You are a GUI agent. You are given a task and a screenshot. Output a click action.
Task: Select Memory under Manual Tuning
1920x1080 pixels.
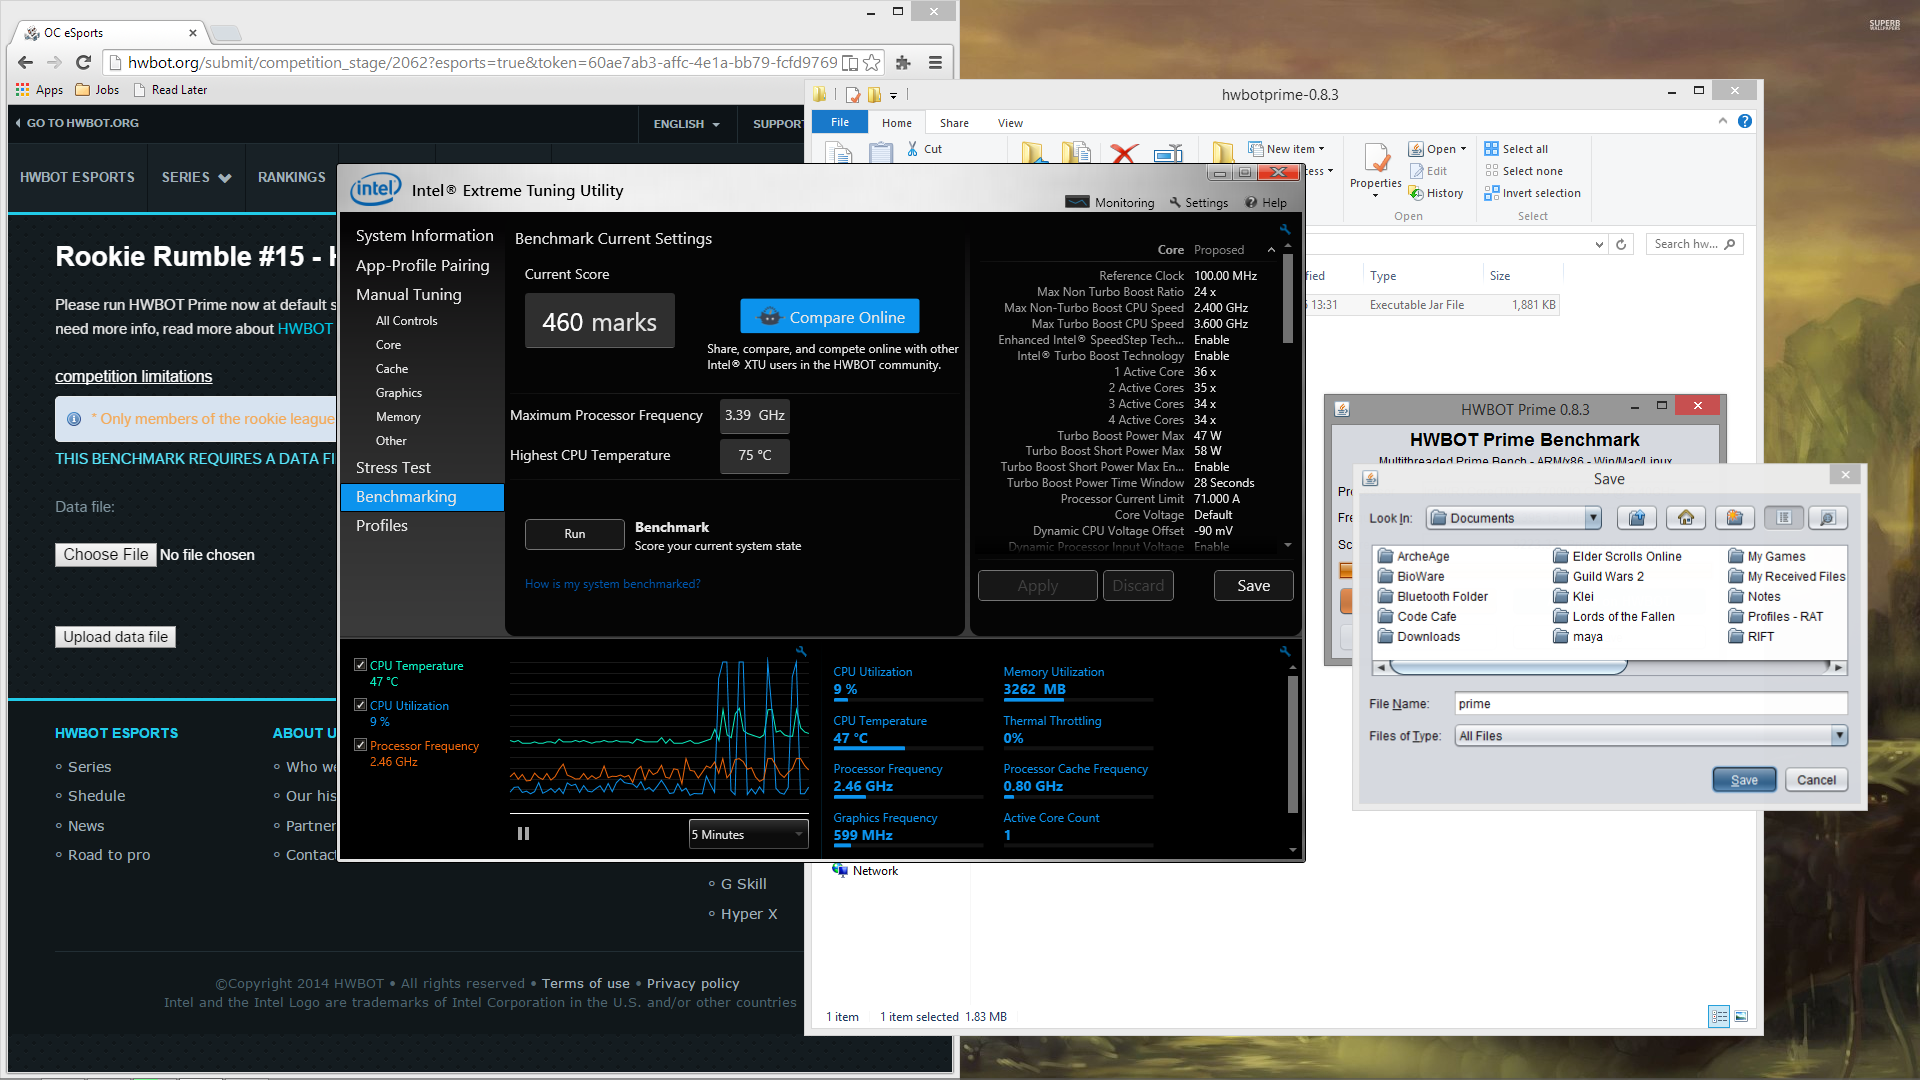(x=398, y=417)
